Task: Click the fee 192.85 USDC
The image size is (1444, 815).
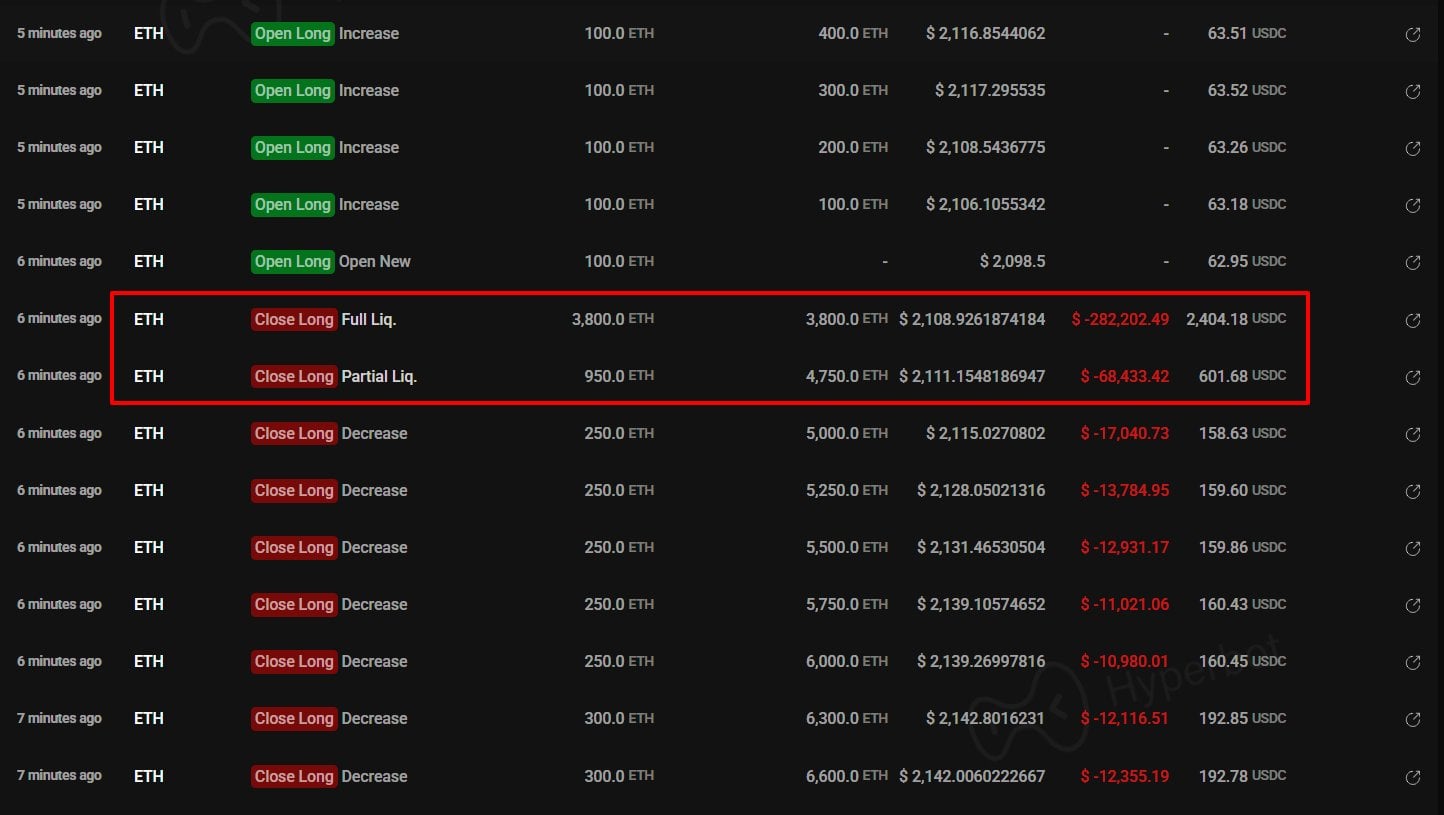Action: (1243, 718)
